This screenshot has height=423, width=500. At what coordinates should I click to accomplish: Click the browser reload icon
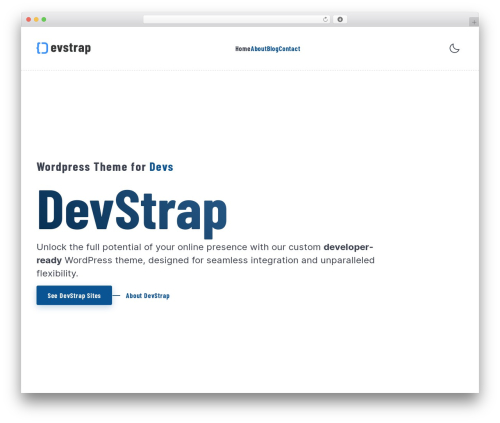pyautogui.click(x=325, y=19)
